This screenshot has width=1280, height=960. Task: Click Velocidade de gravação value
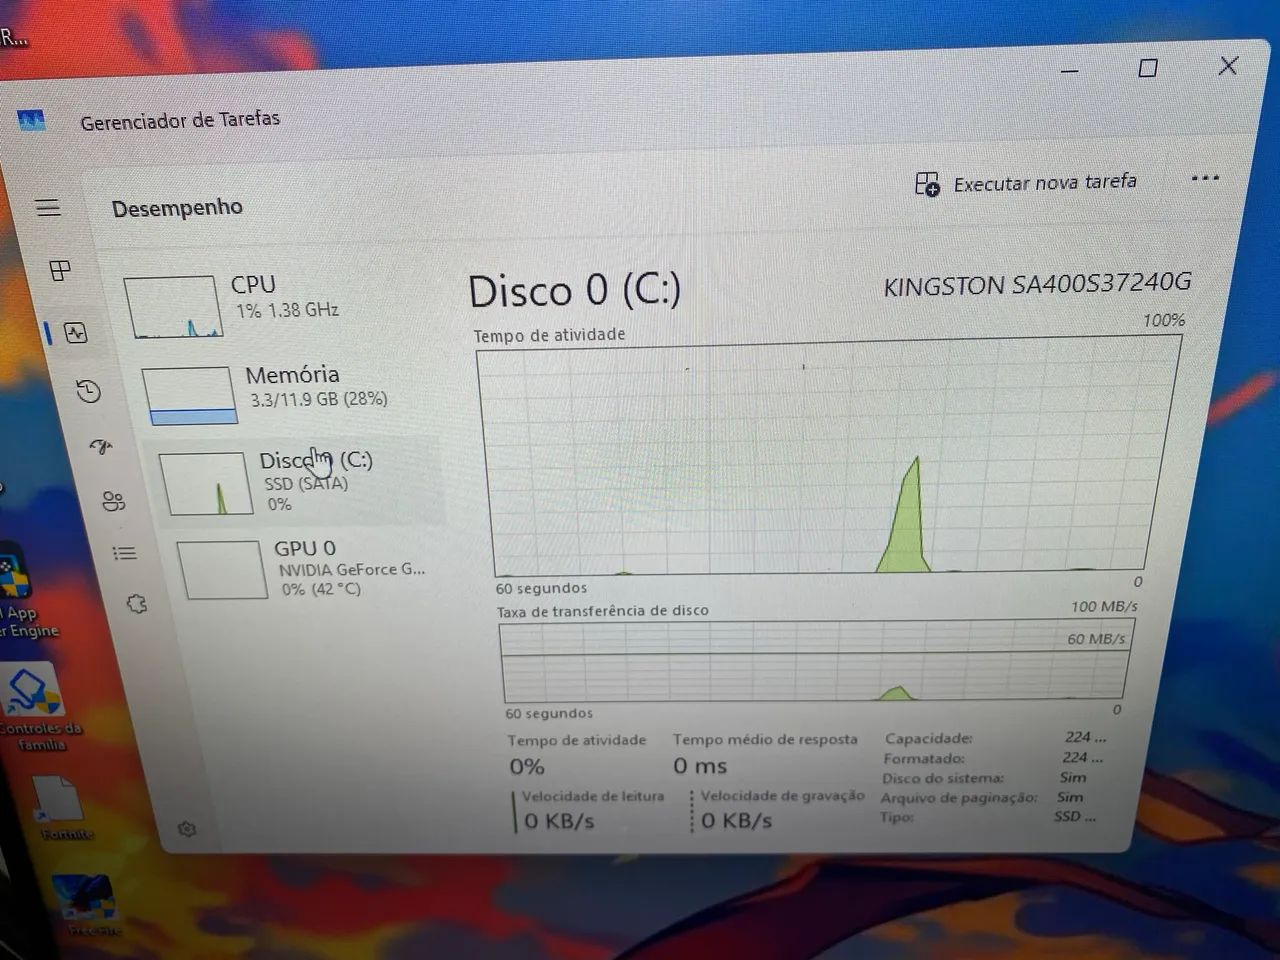[736, 821]
